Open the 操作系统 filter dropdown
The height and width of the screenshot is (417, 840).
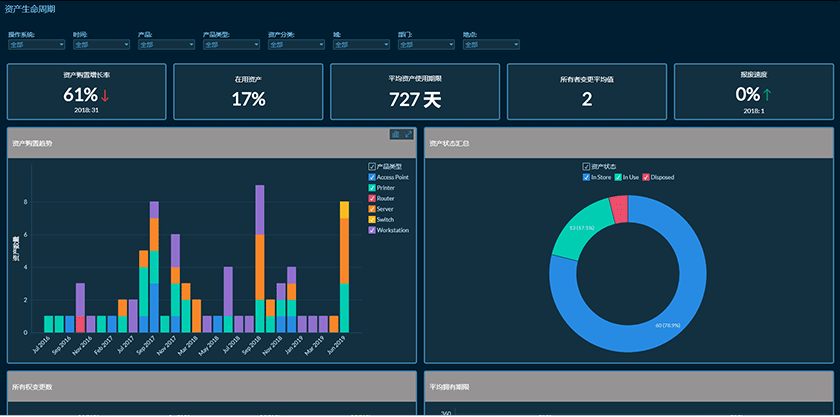tap(36, 45)
